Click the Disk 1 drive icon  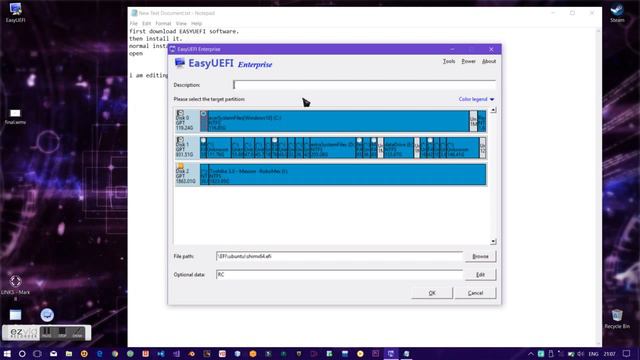click(x=180, y=140)
